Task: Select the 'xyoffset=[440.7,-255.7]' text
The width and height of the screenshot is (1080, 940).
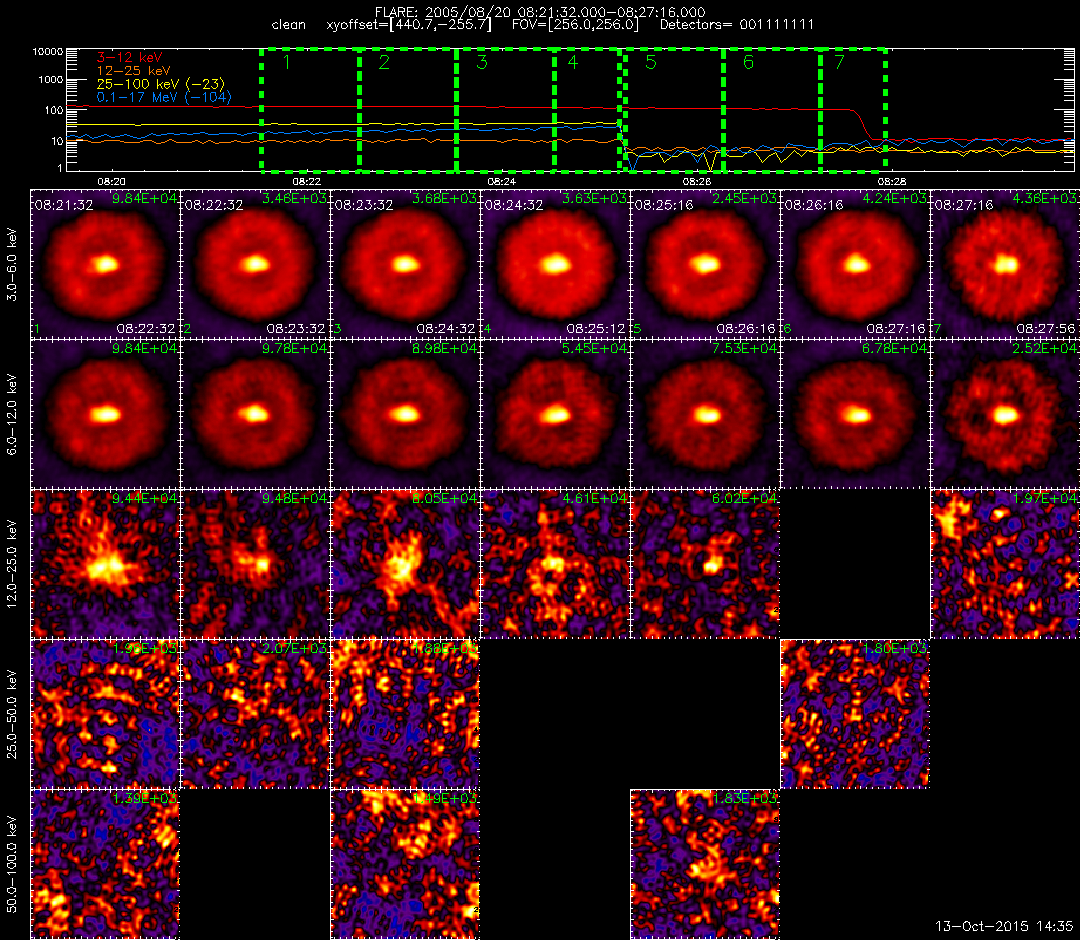Action: [x=409, y=25]
